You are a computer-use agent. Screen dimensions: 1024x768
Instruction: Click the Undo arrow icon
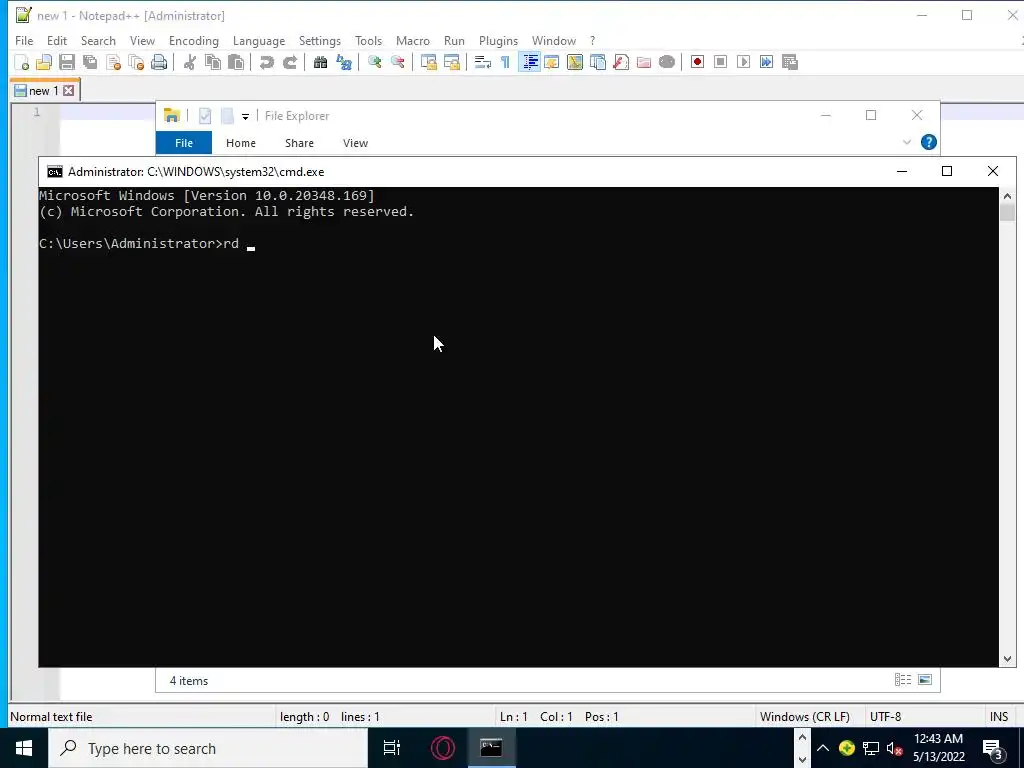pyautogui.click(x=266, y=62)
